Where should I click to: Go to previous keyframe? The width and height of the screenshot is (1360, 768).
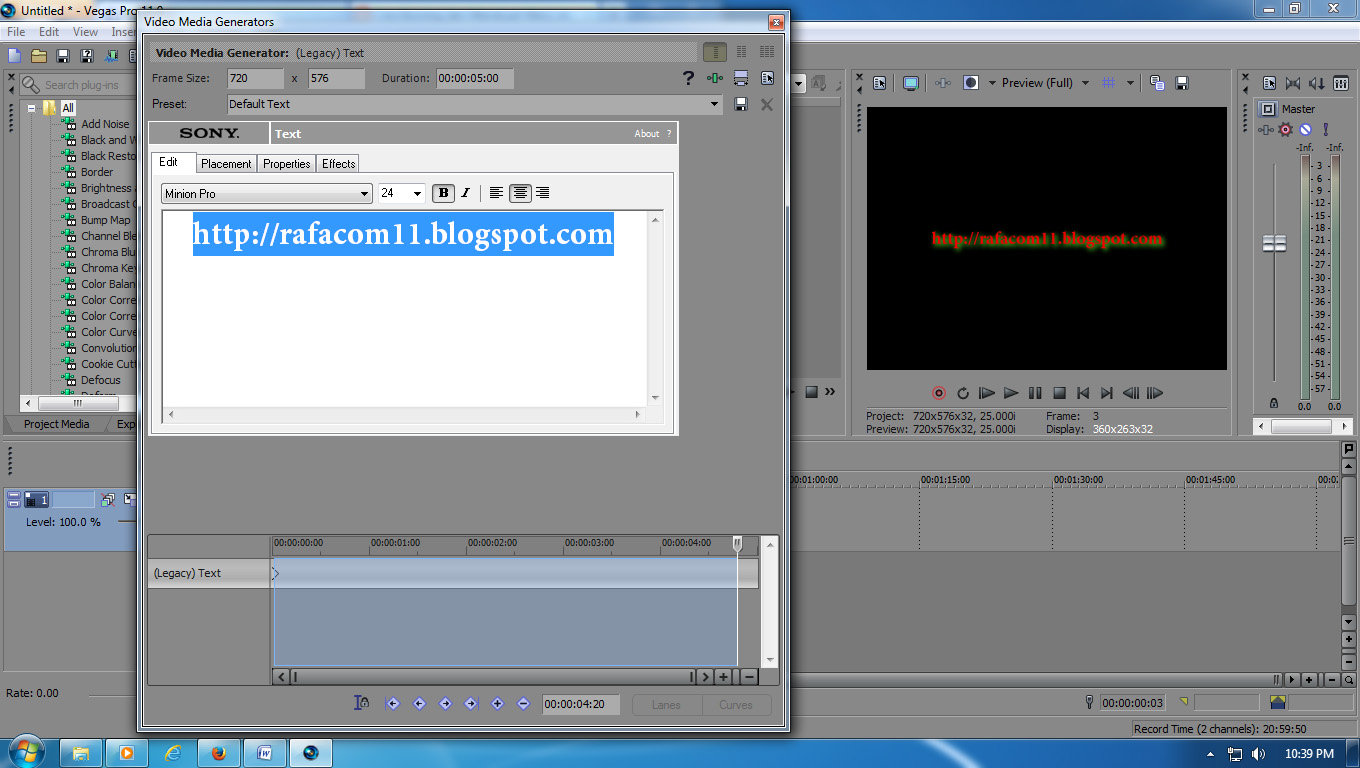(x=419, y=704)
